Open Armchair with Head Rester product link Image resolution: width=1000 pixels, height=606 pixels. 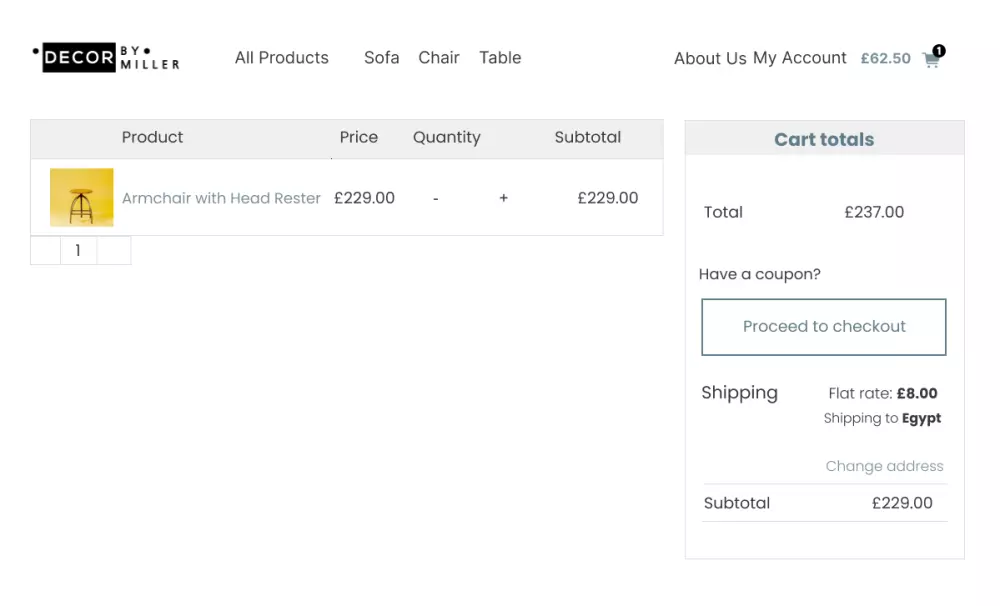[x=221, y=198]
